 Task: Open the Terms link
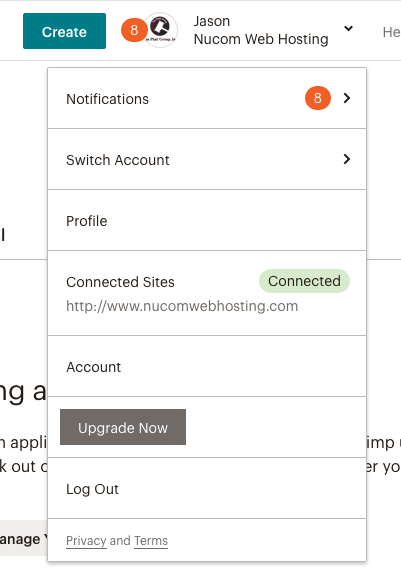point(151,541)
